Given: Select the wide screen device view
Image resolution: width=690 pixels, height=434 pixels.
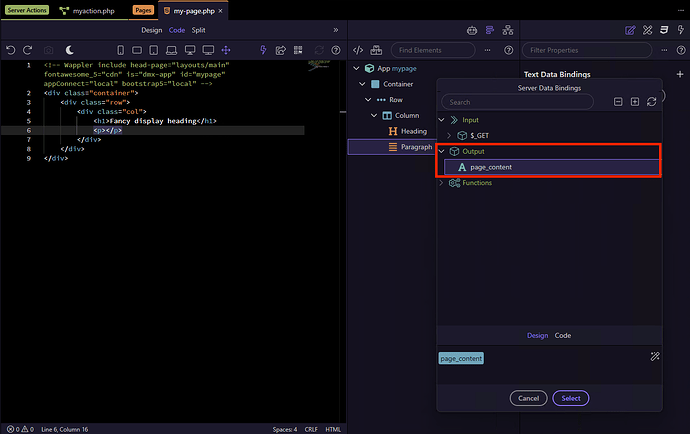Looking at the screenshot, I should (208, 50).
